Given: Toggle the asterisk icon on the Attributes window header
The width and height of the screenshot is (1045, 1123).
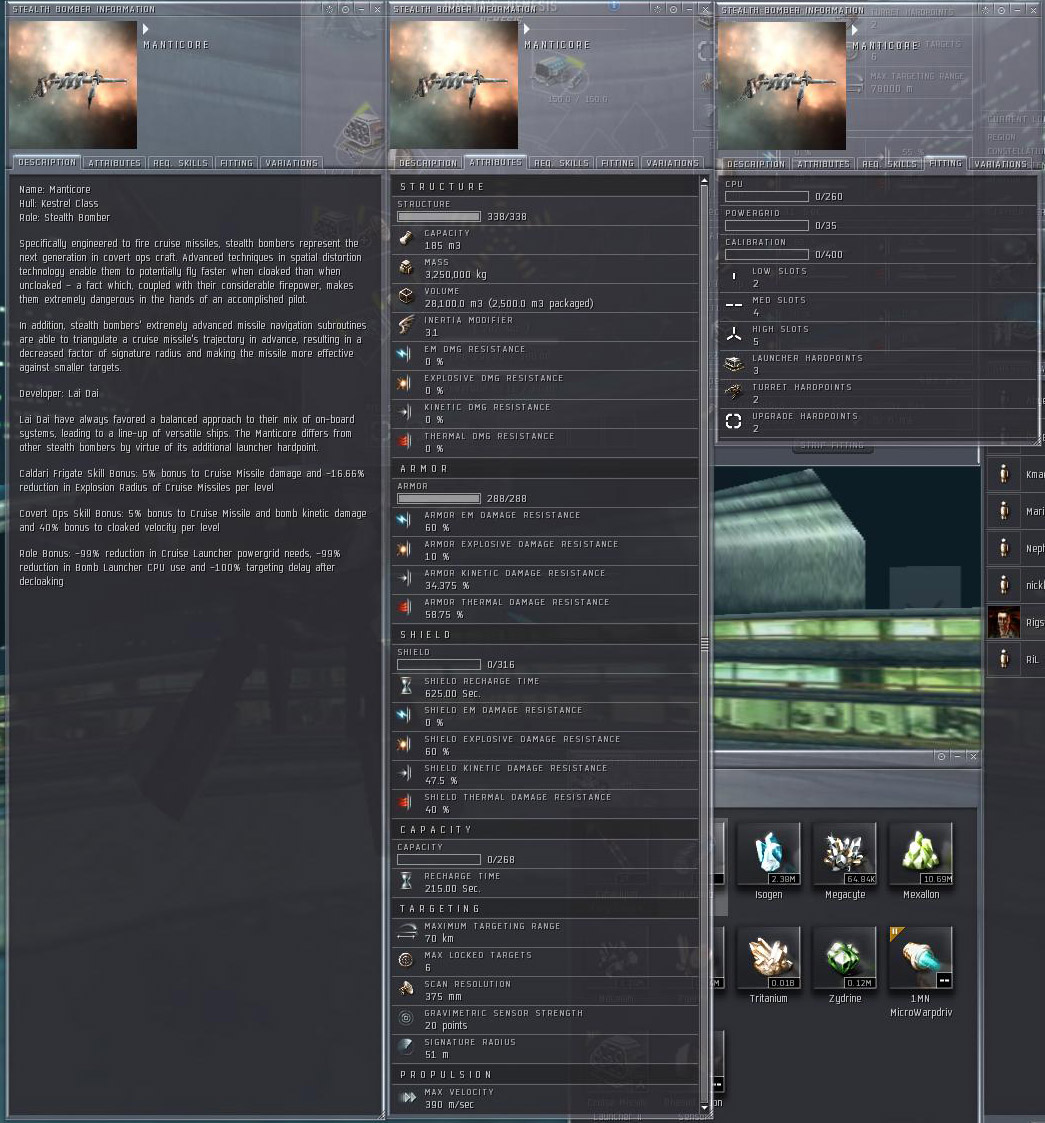Looking at the screenshot, I should point(658,9).
